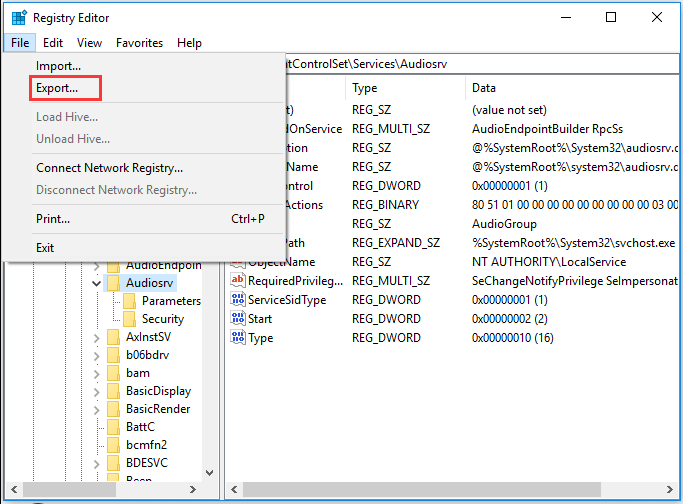The image size is (683, 504).
Task: Click values pane scroll right arrow
Action: pyautogui.click(x=670, y=489)
